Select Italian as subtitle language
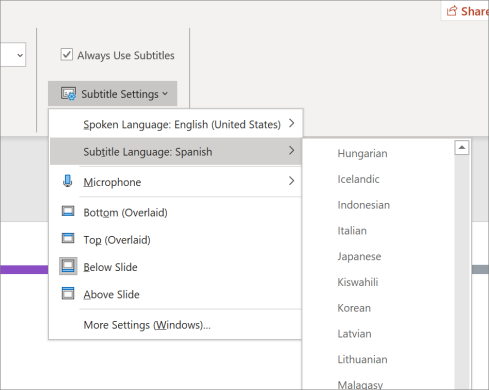The image size is (489, 390). tap(378, 231)
